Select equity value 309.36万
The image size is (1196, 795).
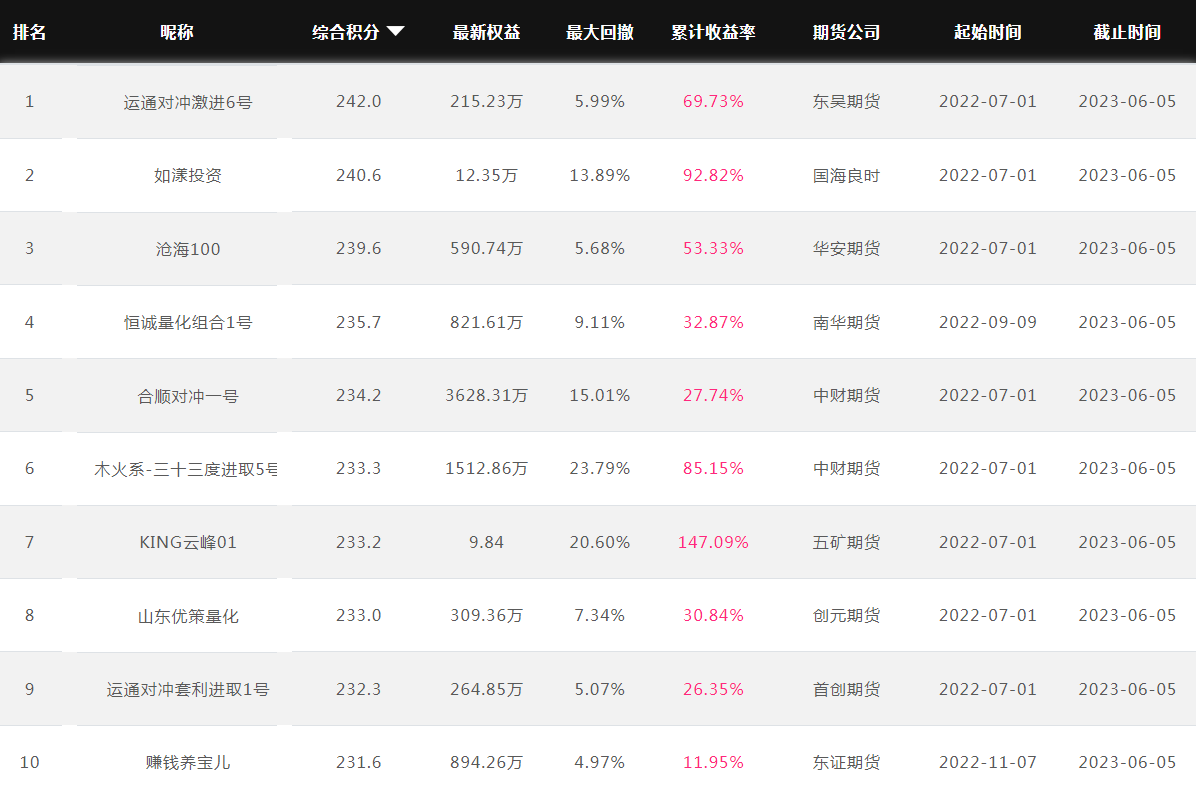coord(487,616)
